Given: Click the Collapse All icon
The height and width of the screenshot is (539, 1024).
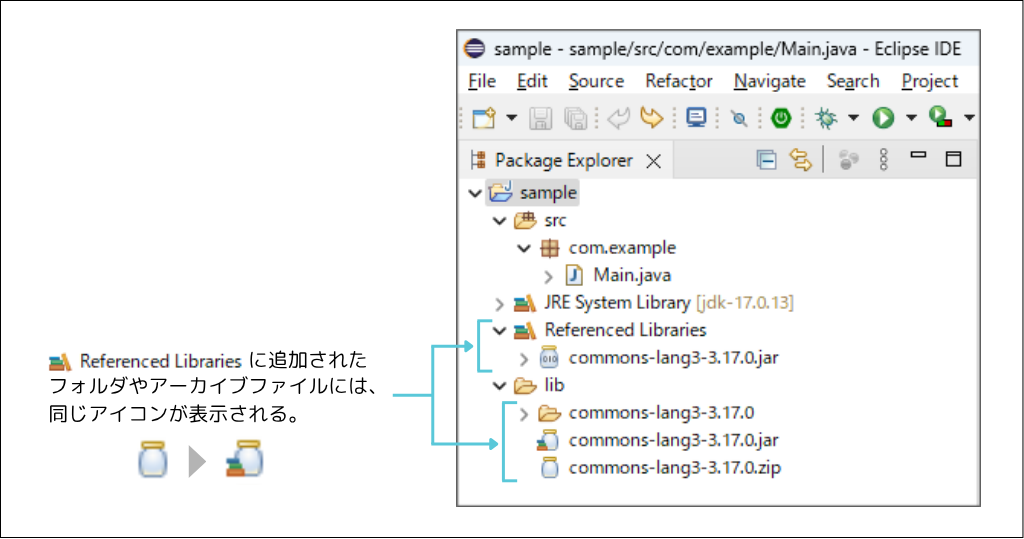Looking at the screenshot, I should coord(766,159).
